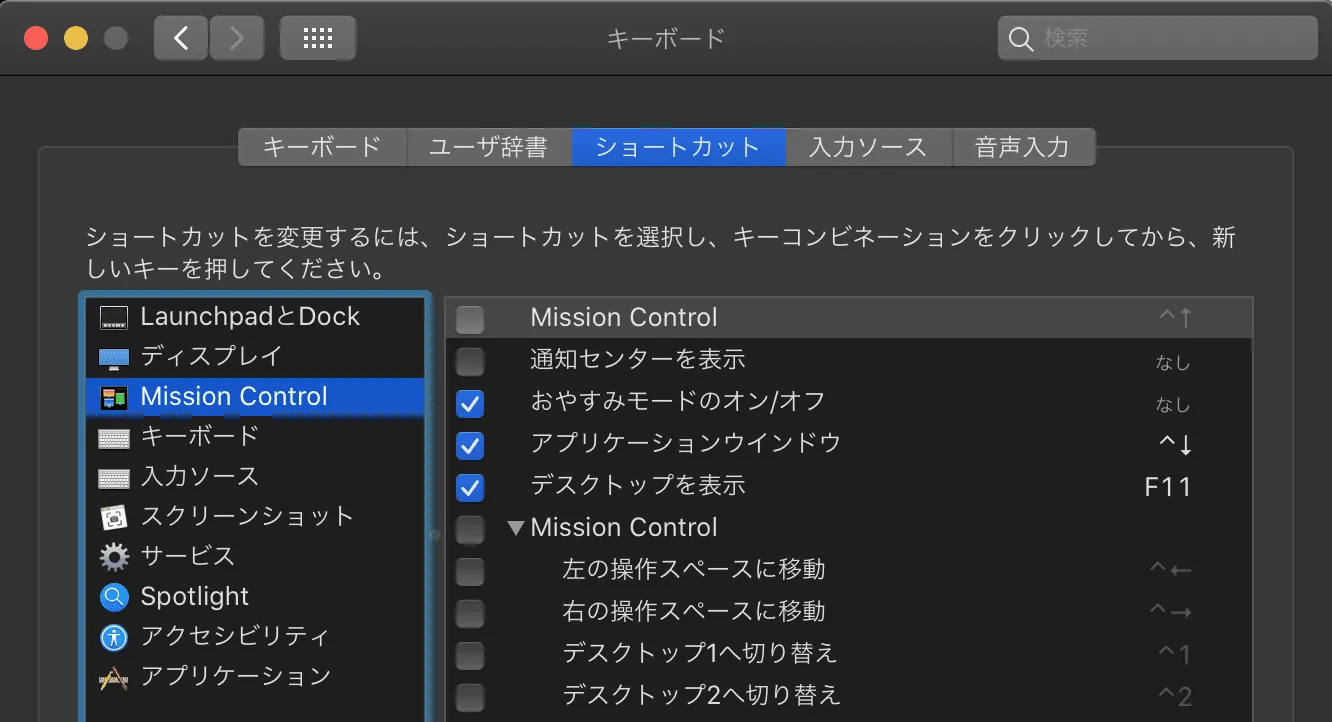
Task: Switch to the 入力ソース tab
Action: [x=868, y=147]
